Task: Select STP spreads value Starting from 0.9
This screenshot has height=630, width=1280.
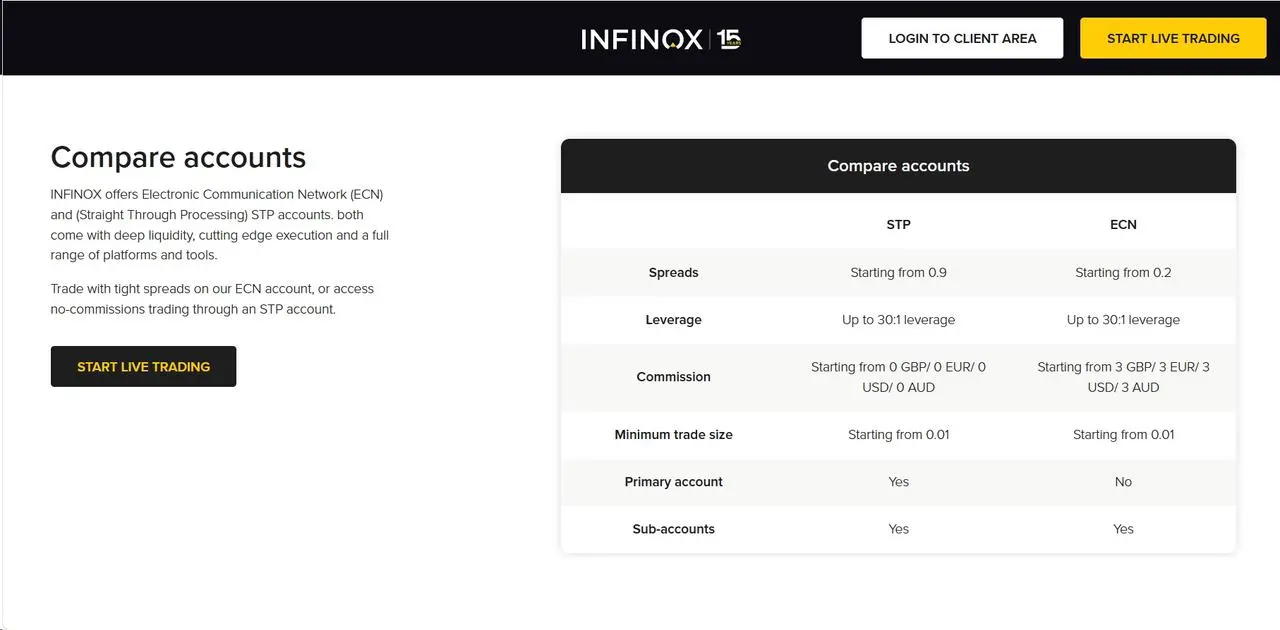Action: pyautogui.click(x=898, y=272)
